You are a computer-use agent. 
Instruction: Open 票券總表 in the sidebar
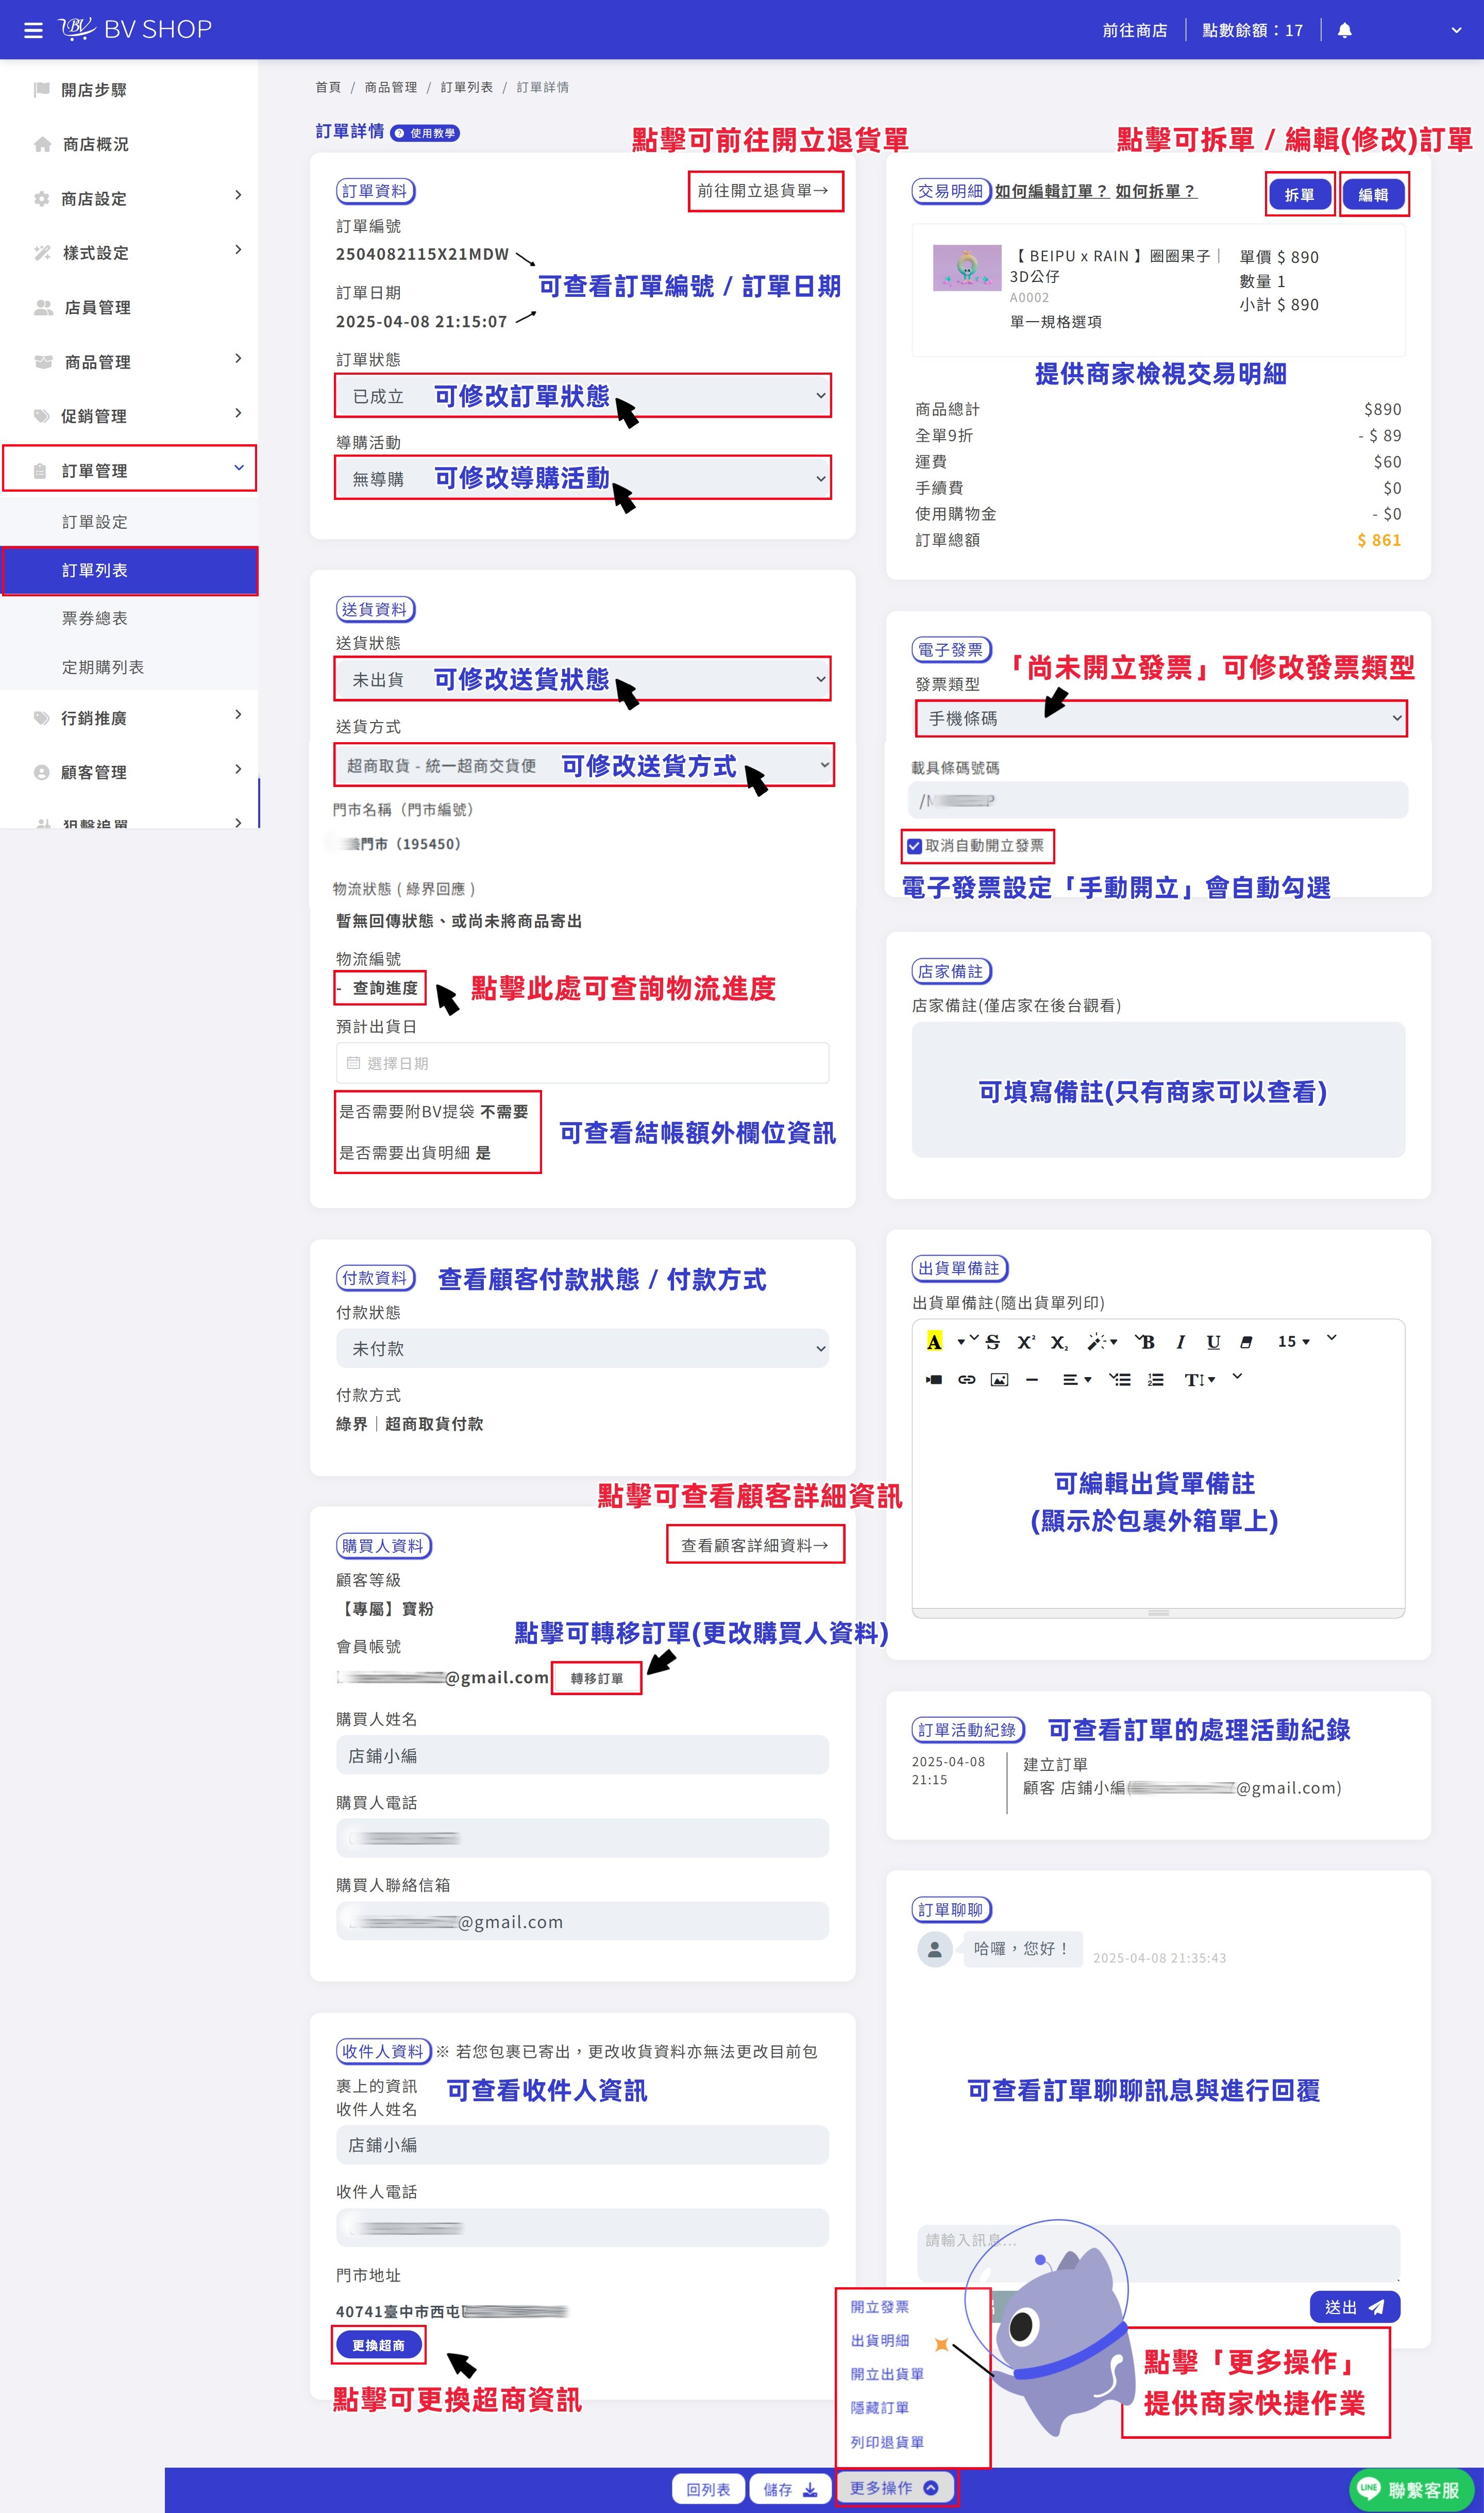pyautogui.click(x=95, y=618)
